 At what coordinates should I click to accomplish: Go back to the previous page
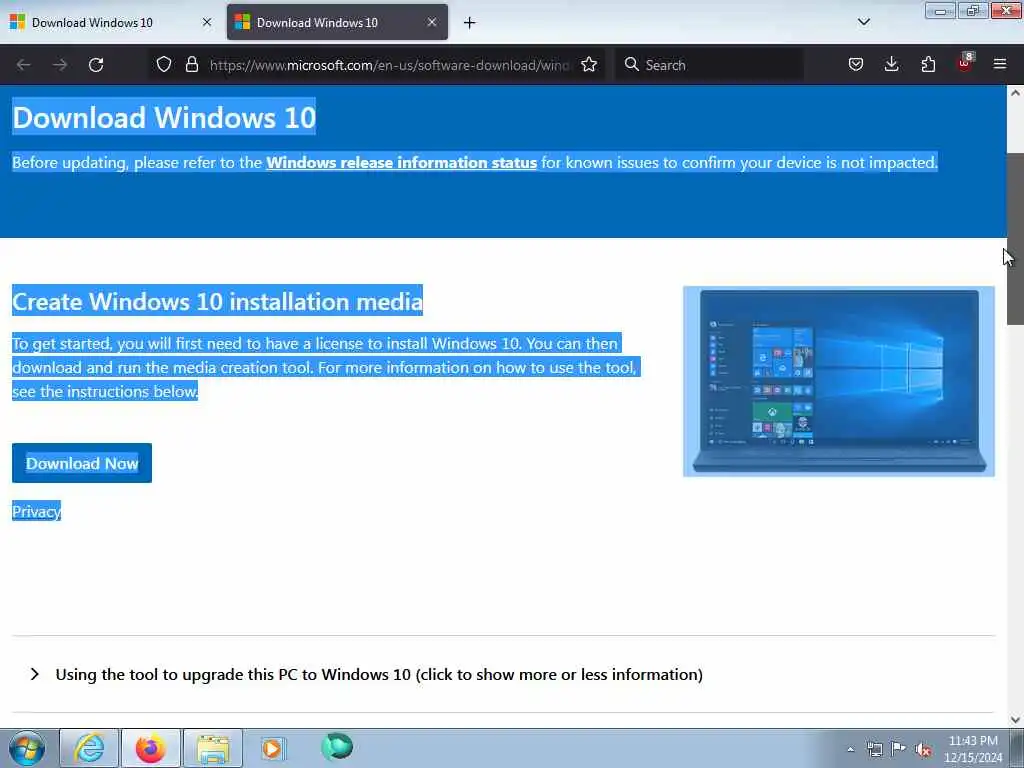tap(24, 65)
